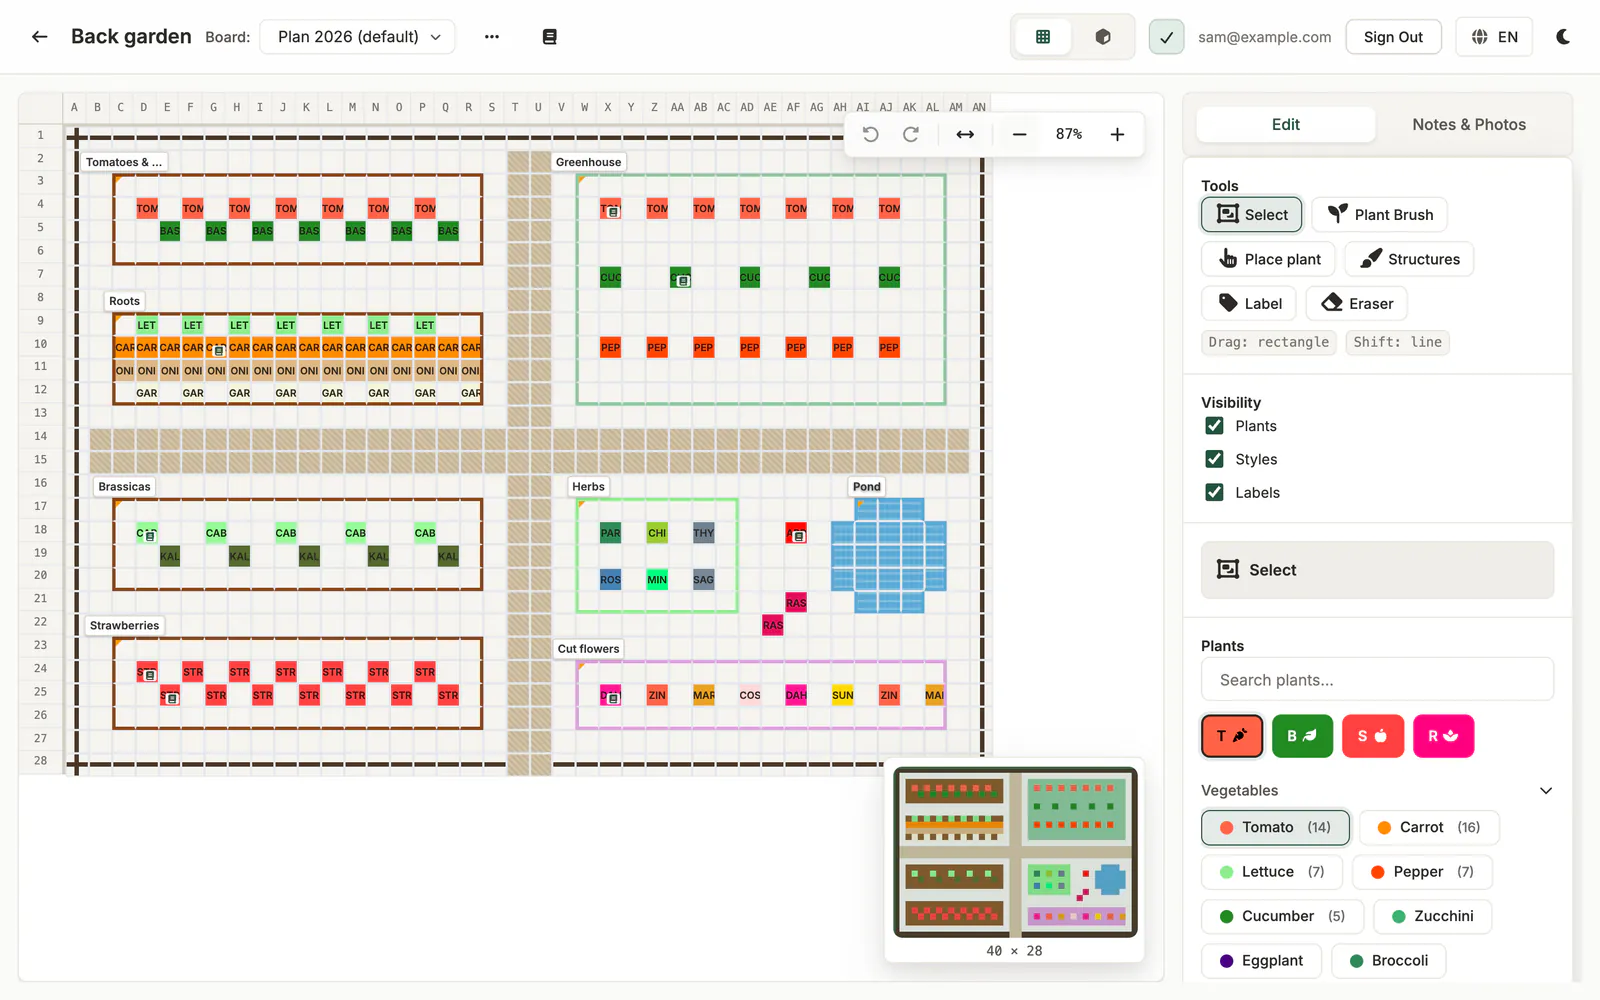Click the Sign Out button

(1393, 37)
